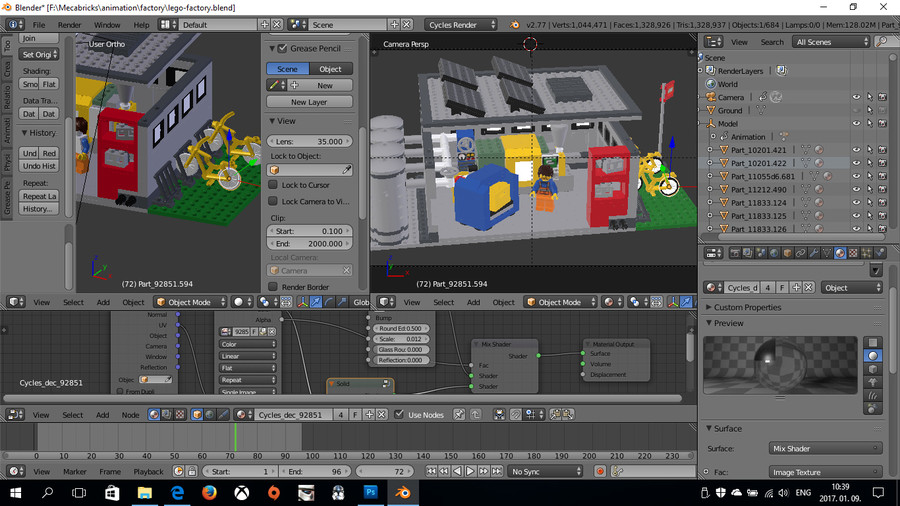Image resolution: width=900 pixels, height=506 pixels.
Task: Open the image node Linear color space dropdown
Action: point(247,356)
